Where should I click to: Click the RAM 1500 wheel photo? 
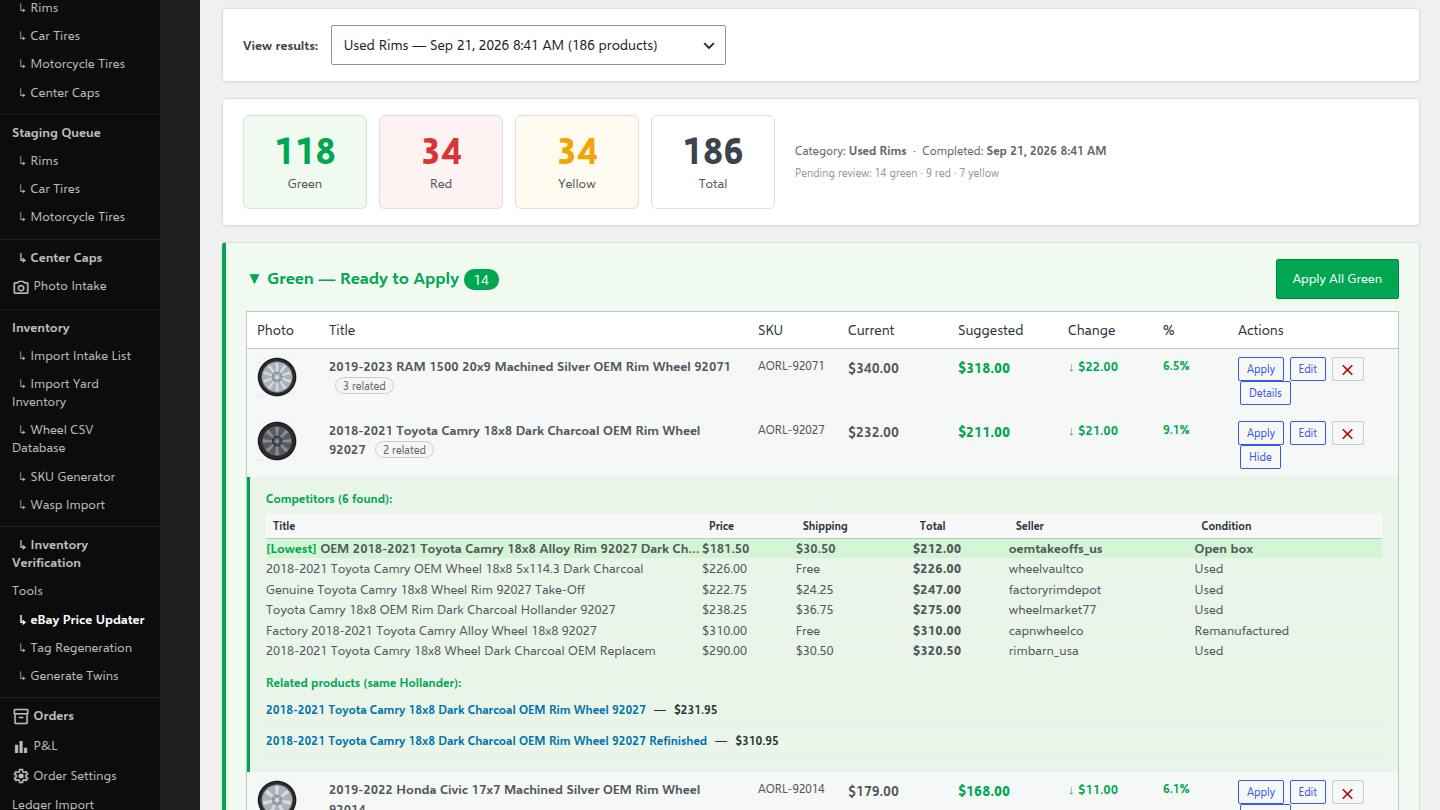(277, 377)
